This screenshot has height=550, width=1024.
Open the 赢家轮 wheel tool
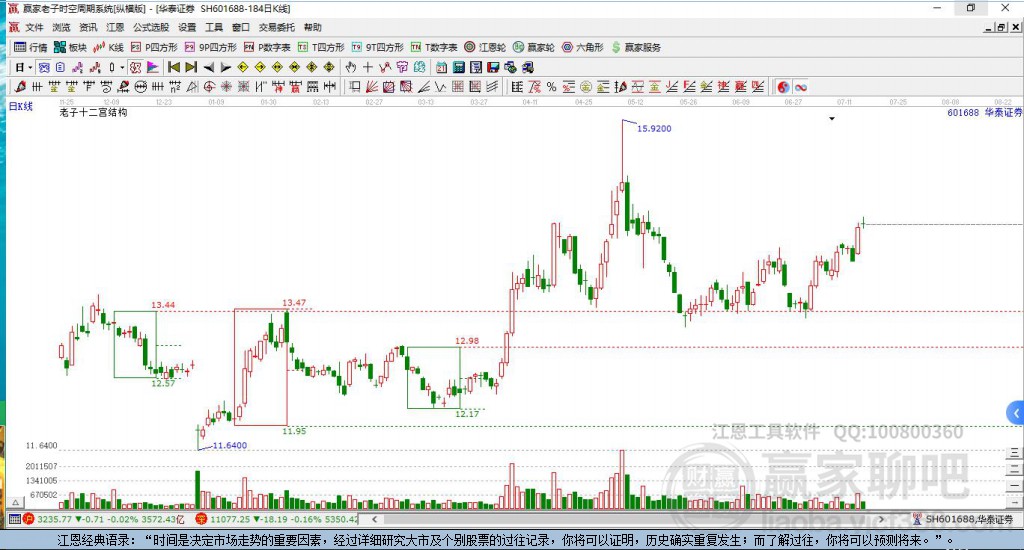pos(534,47)
